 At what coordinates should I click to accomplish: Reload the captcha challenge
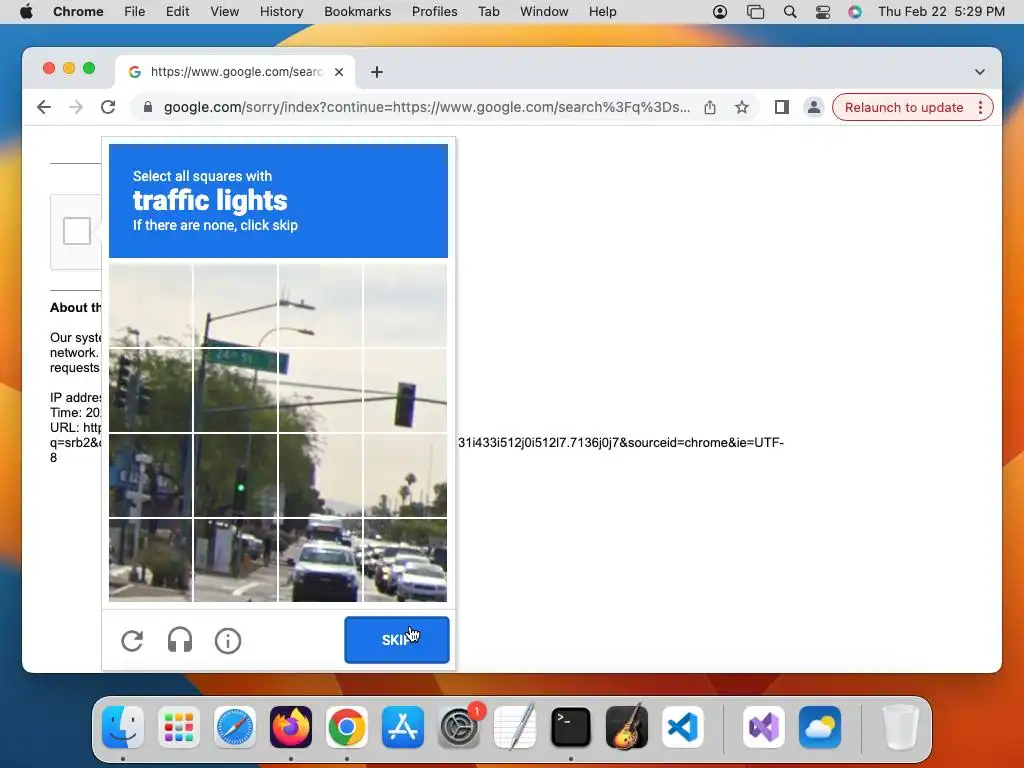pos(132,641)
